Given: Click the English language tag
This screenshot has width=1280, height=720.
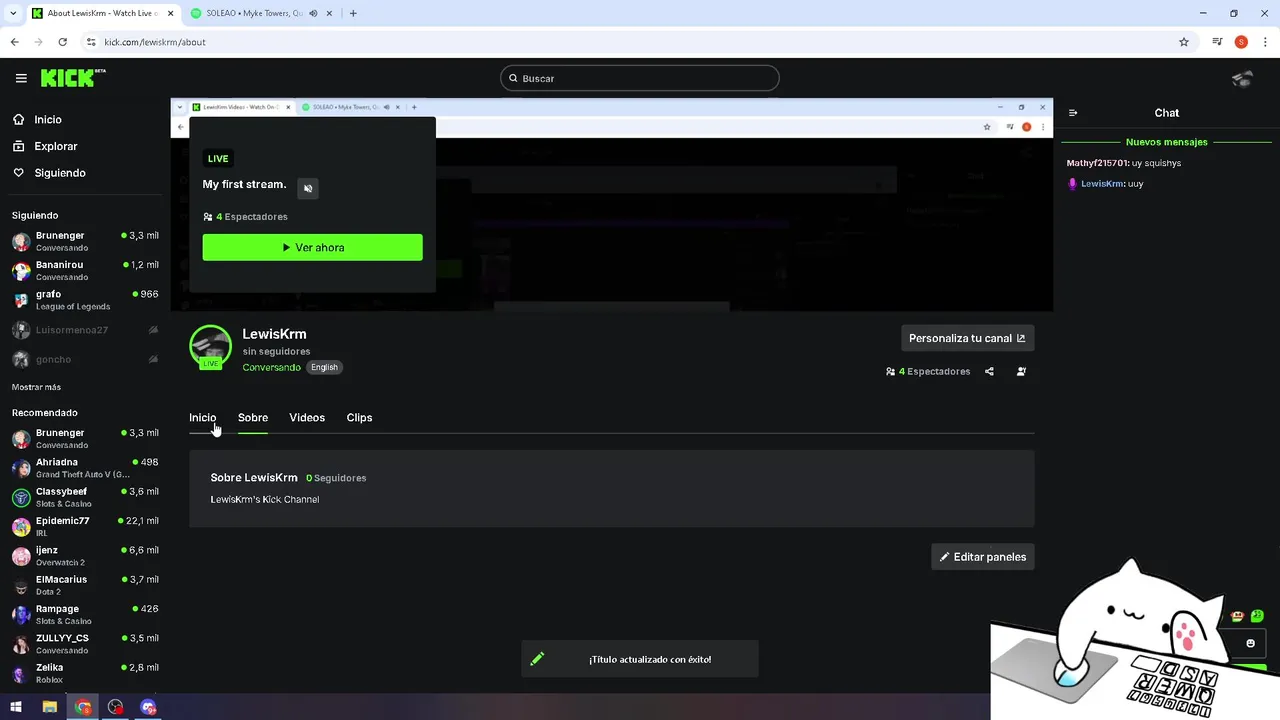Looking at the screenshot, I should (324, 367).
